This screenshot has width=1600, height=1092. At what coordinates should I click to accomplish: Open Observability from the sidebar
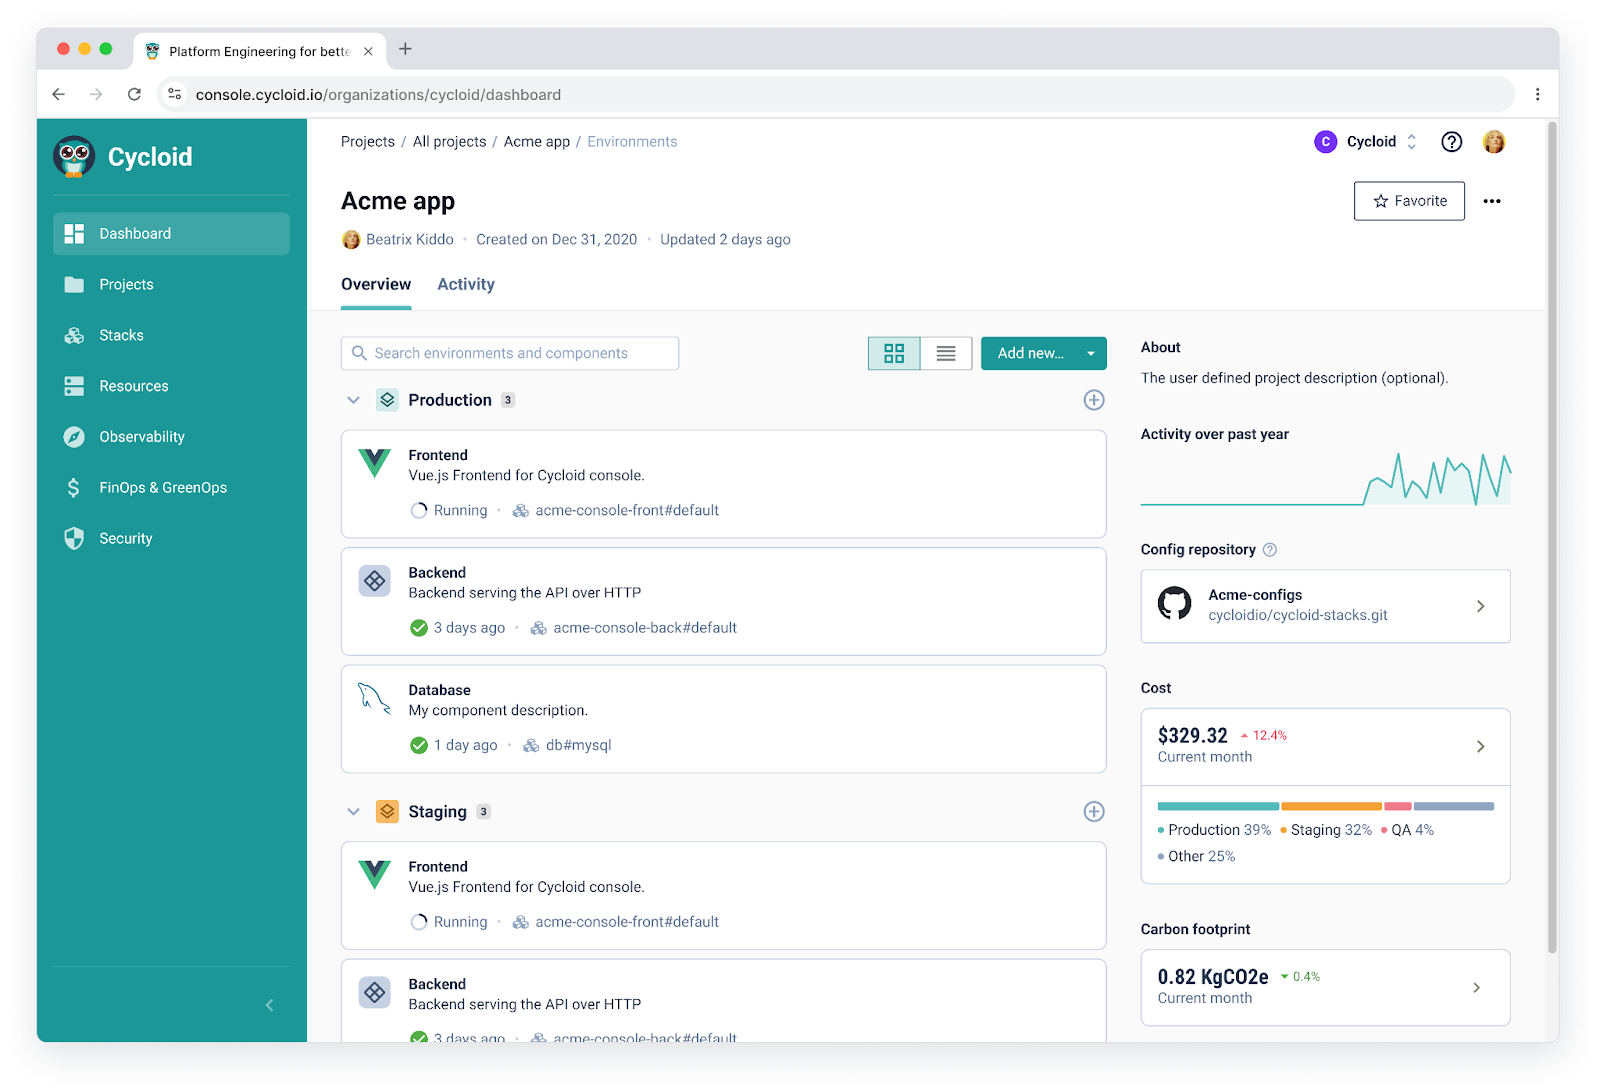141,437
